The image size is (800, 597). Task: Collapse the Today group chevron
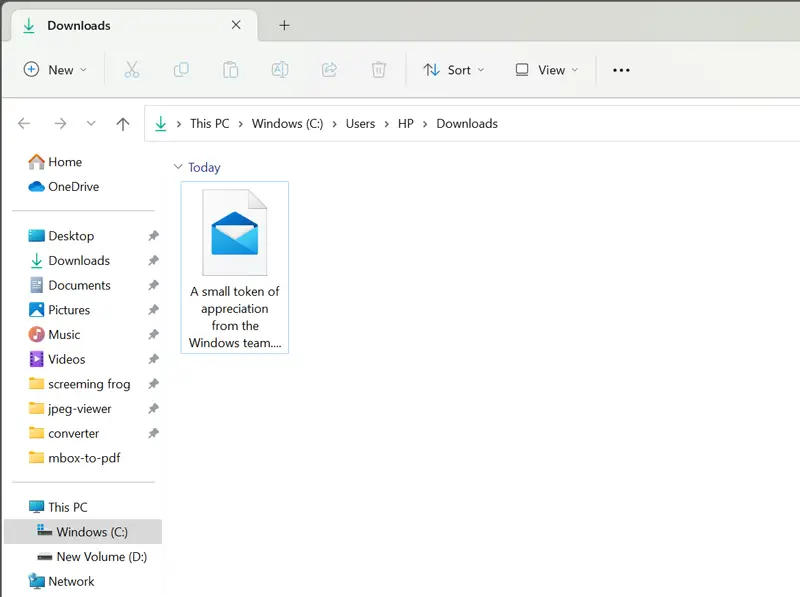click(x=178, y=168)
